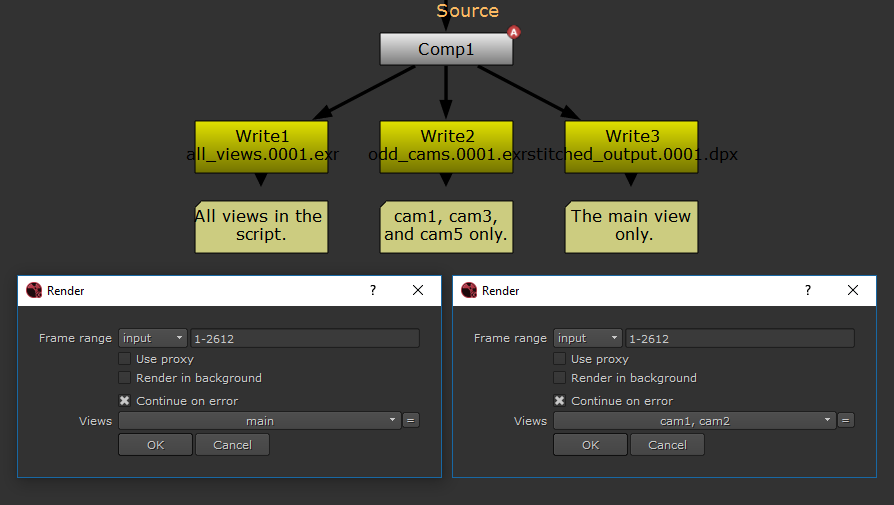The height and width of the screenshot is (505, 894).
Task: Expand Frame range input dropdown in main-view dialog
Action: [x=153, y=338]
